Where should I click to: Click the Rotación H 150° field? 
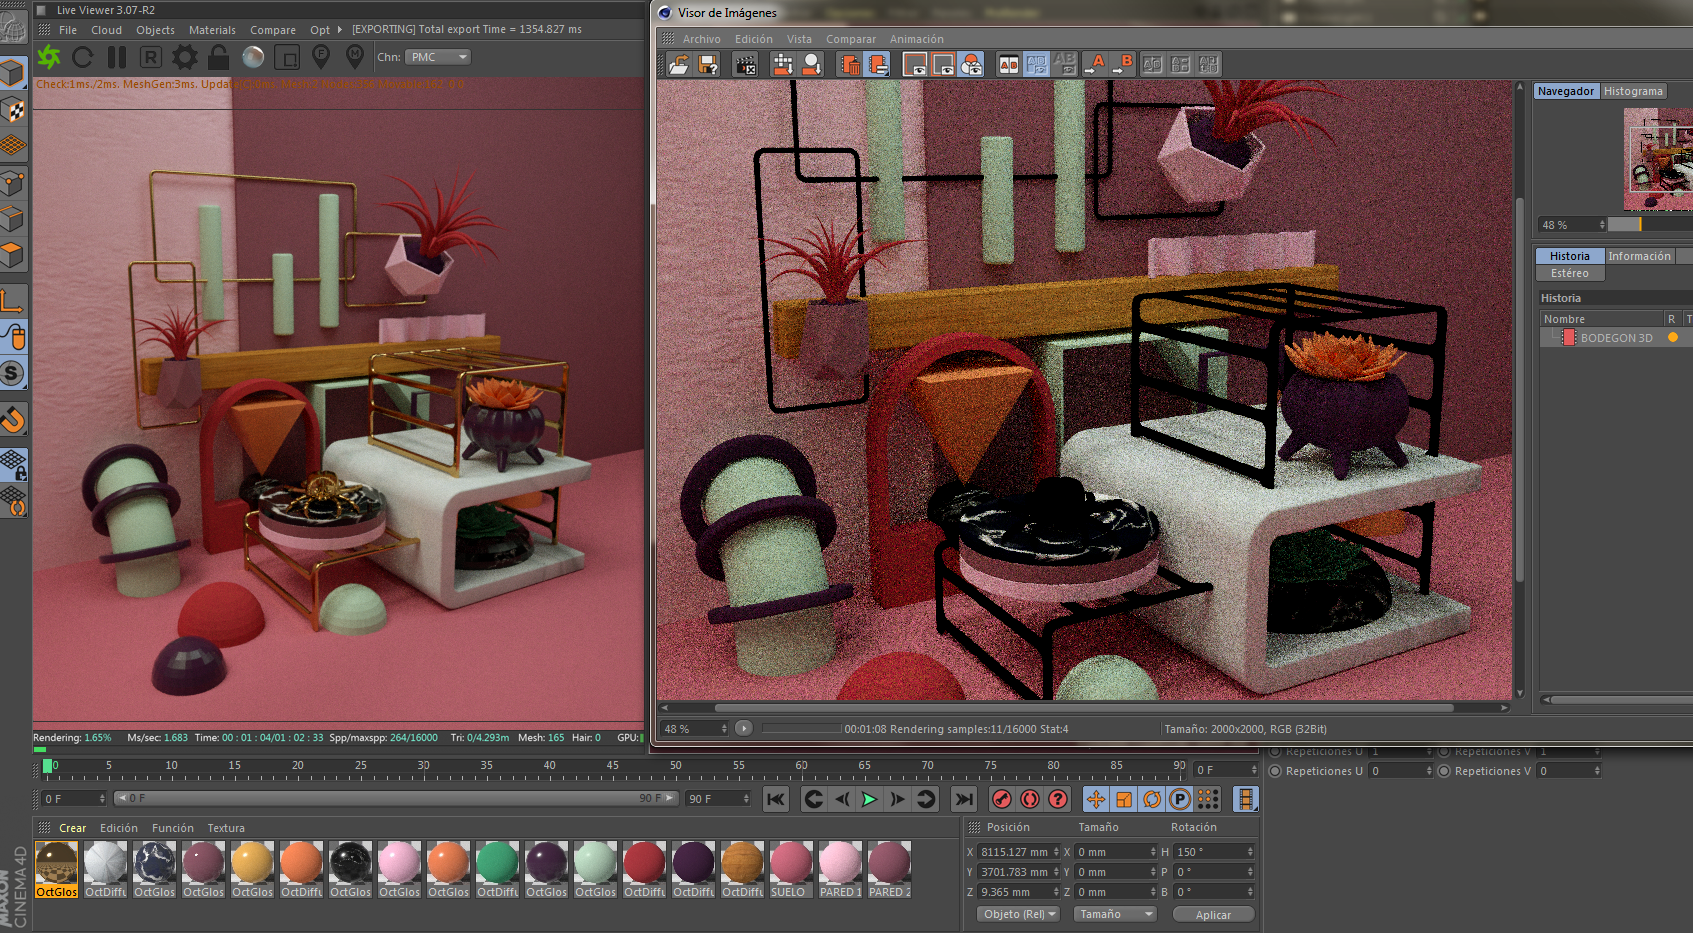coord(1214,852)
